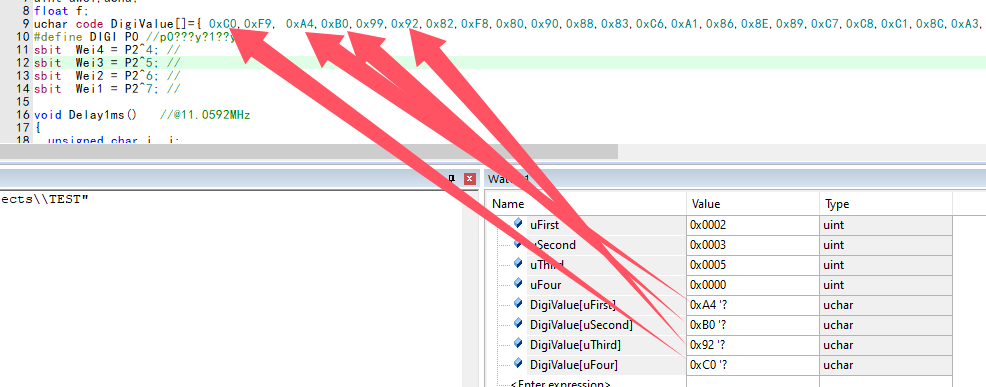Click the blue variable icon beside uFirst
This screenshot has height=387, width=986.
(518, 223)
